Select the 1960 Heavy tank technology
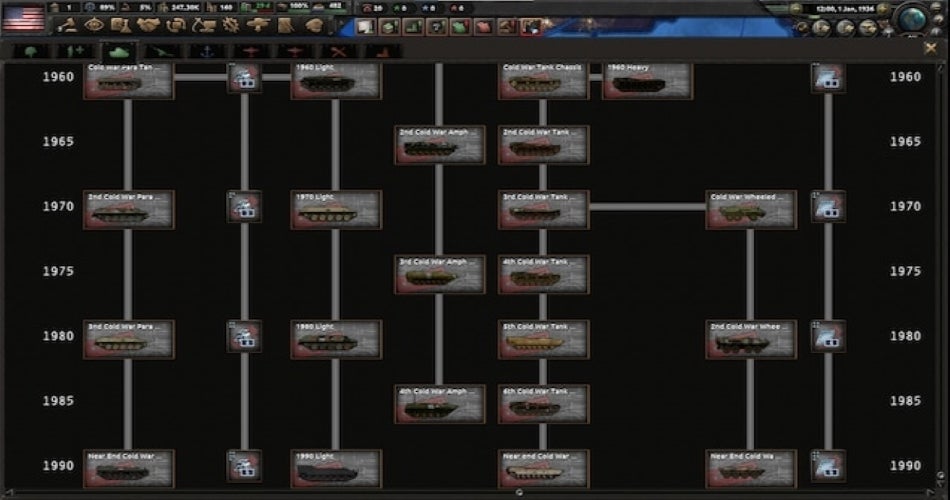 click(646, 81)
